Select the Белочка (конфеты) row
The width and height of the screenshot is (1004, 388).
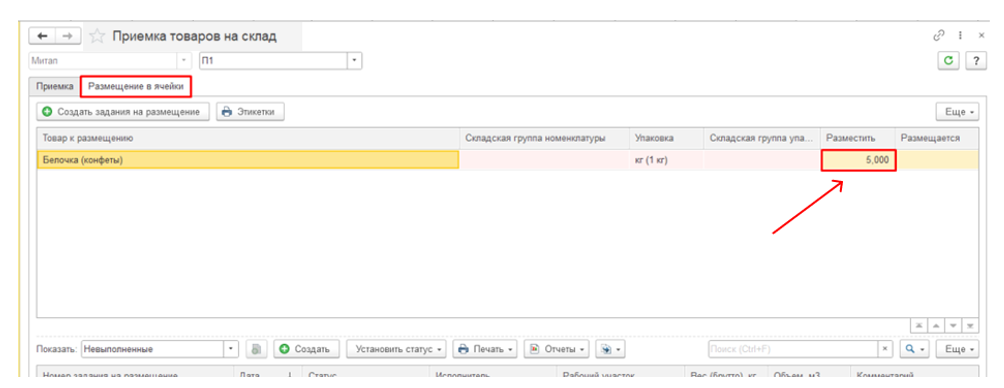point(248,160)
